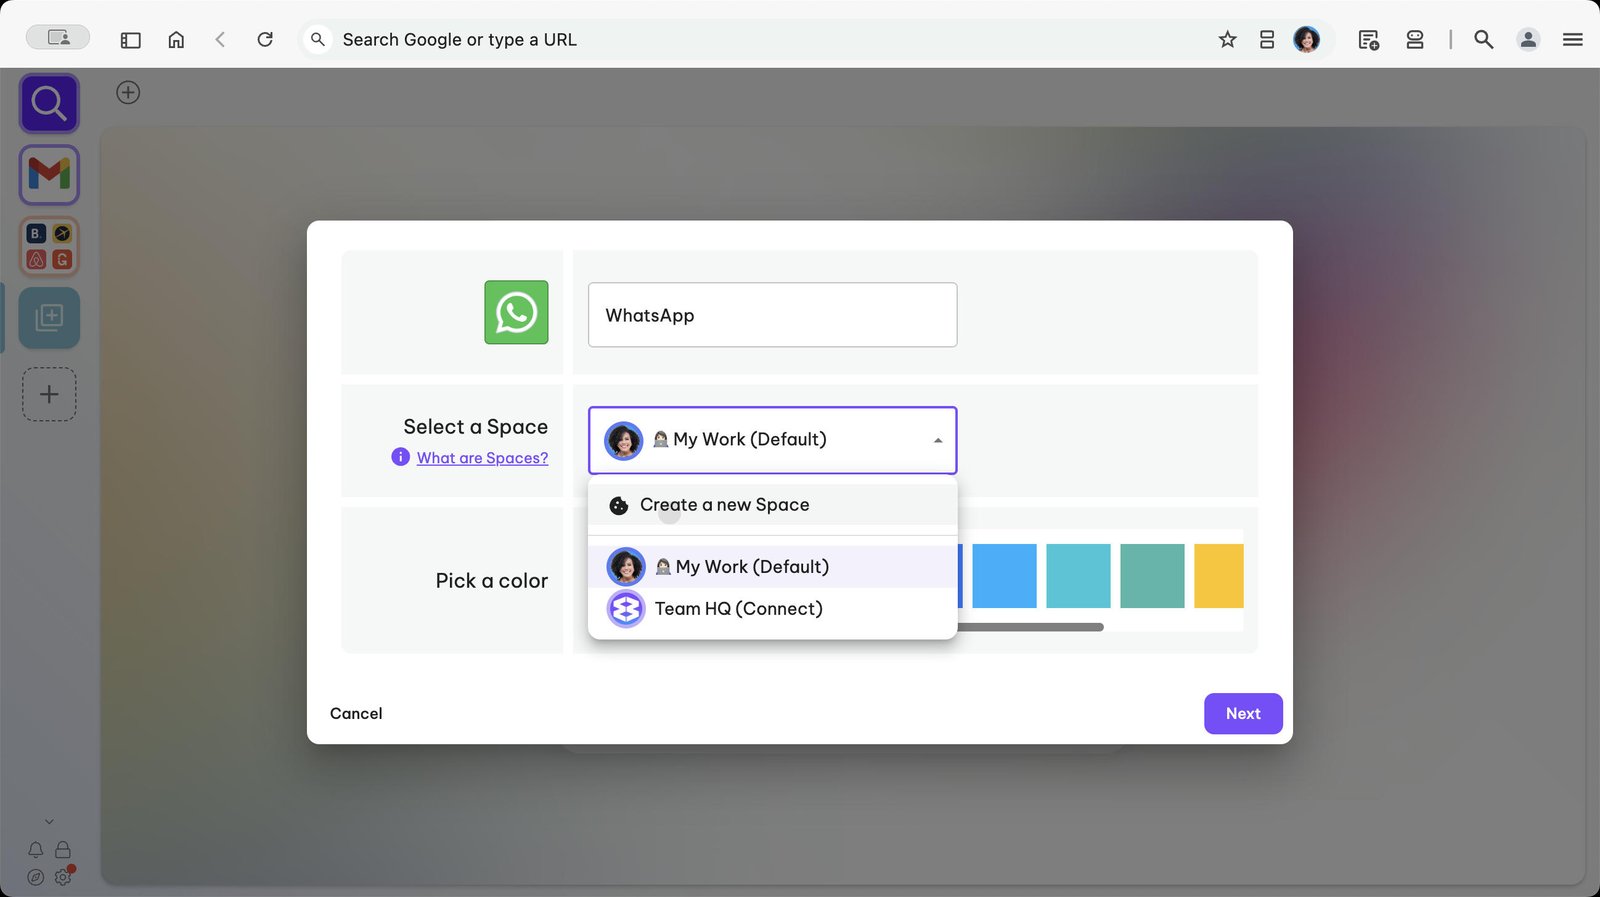Click the profile avatar in the address bar

point(1306,40)
